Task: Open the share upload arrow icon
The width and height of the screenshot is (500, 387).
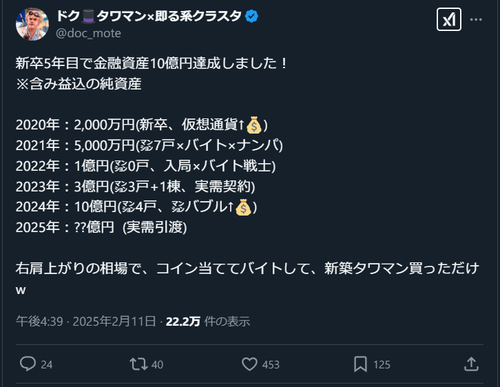Action: pyautogui.click(x=471, y=364)
